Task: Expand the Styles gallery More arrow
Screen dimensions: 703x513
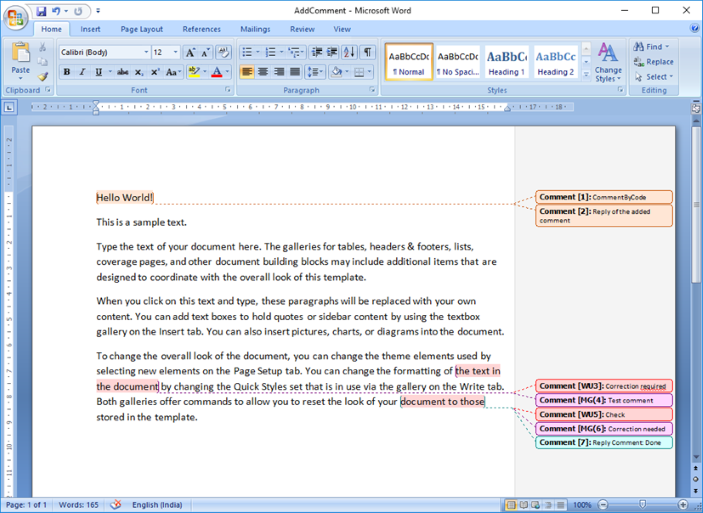Action: click(x=586, y=75)
